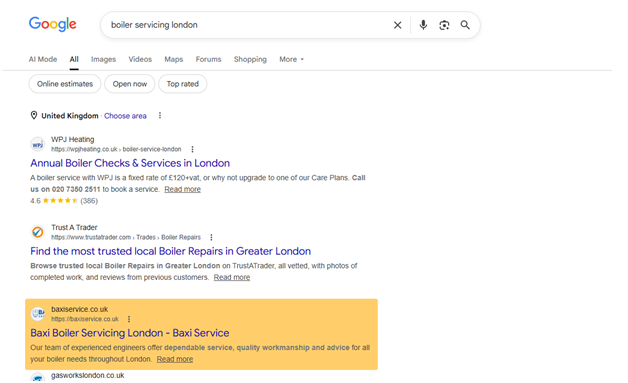Switch to the Forums tab

click(208, 59)
